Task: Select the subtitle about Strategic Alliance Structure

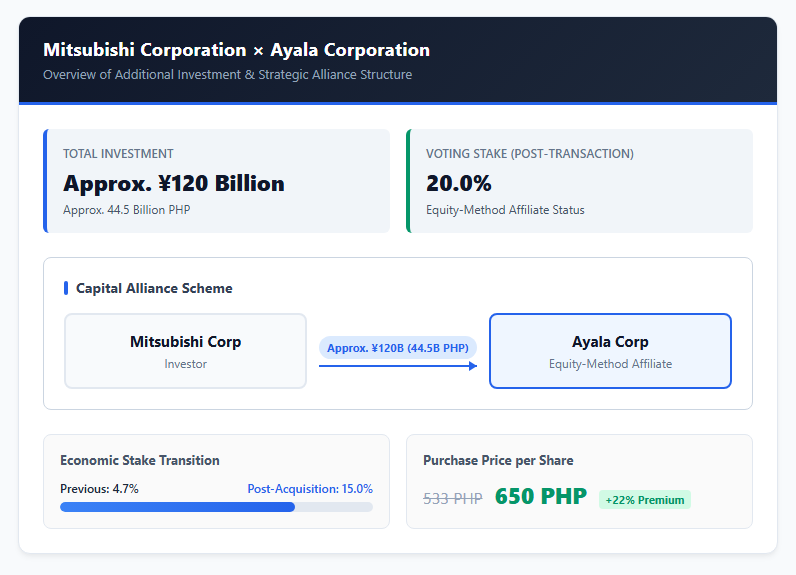Action: point(227,75)
